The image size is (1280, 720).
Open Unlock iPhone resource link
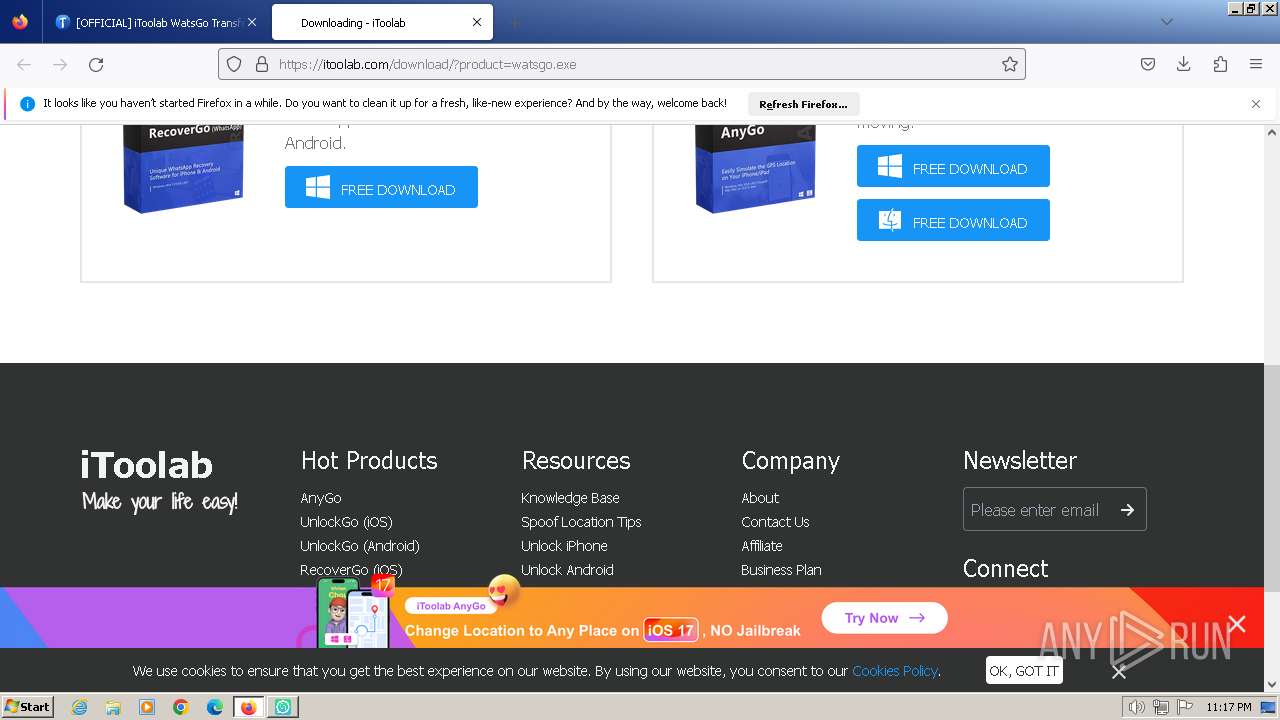point(564,546)
